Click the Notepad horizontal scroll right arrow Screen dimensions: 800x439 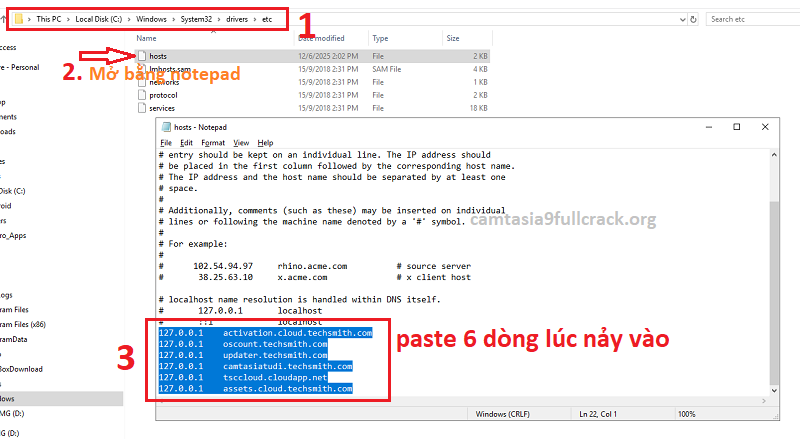click(x=764, y=401)
